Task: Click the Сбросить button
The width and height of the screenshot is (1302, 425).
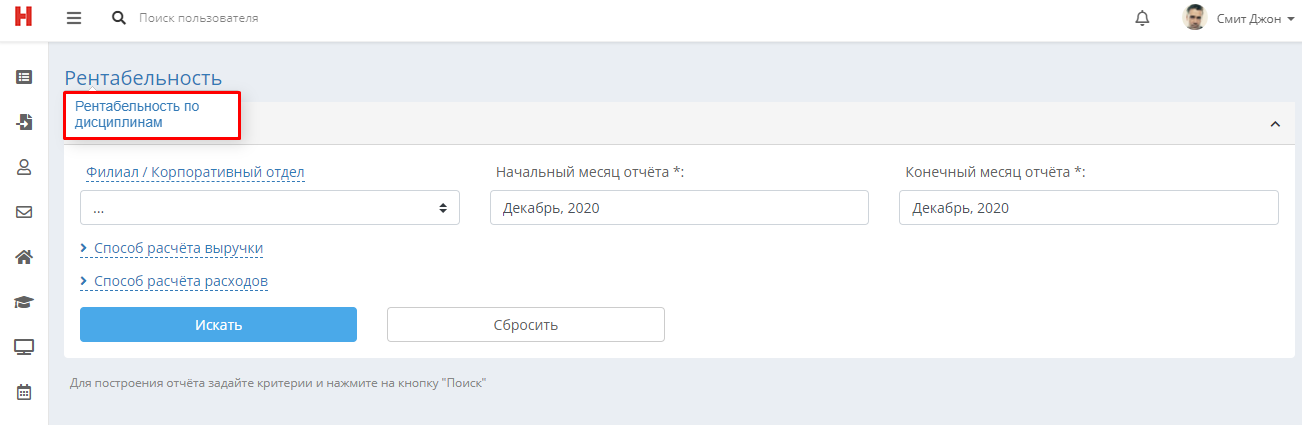Action: 526,325
